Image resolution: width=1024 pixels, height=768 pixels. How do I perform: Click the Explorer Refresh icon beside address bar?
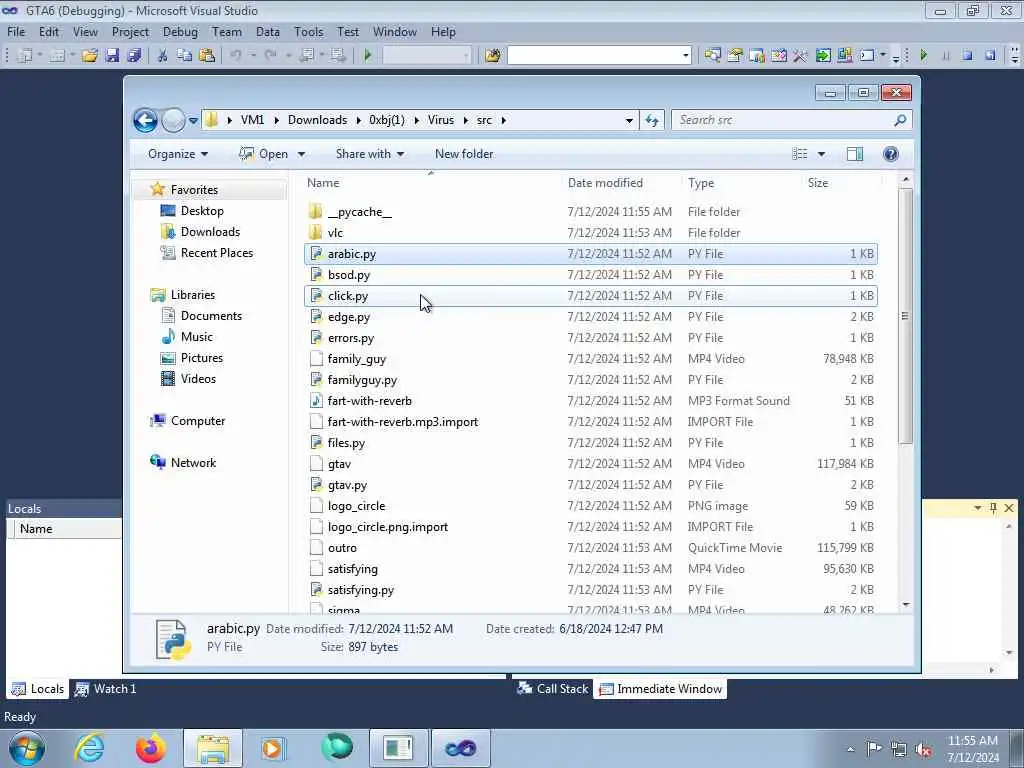click(652, 120)
